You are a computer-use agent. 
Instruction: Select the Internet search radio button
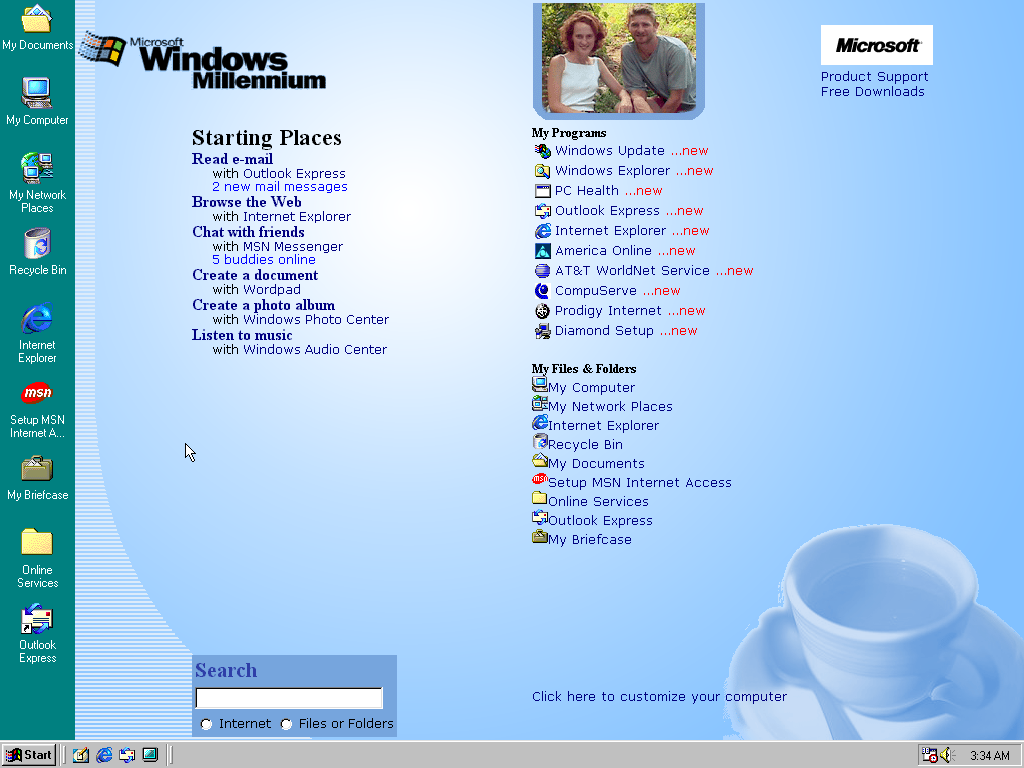pos(207,724)
